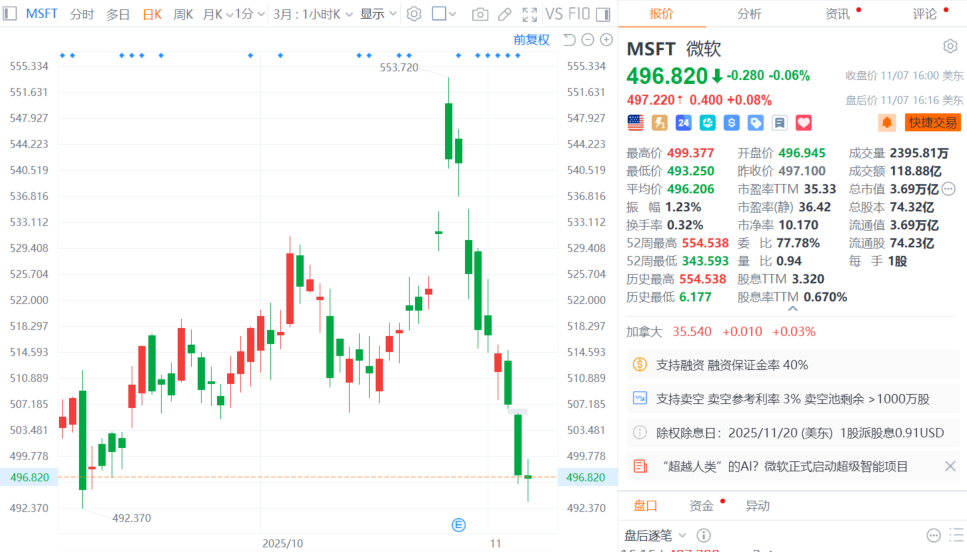Viewport: 967px width, 552px height.
Task: Click the blue dollar sign icon
Action: point(731,123)
